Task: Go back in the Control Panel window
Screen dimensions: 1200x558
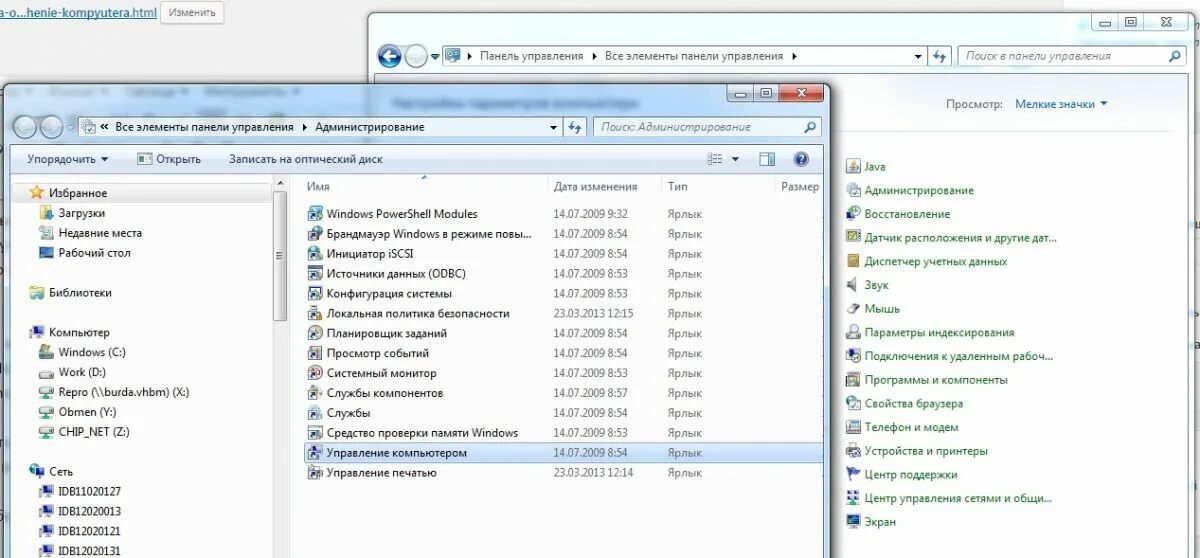Action: 389,56
